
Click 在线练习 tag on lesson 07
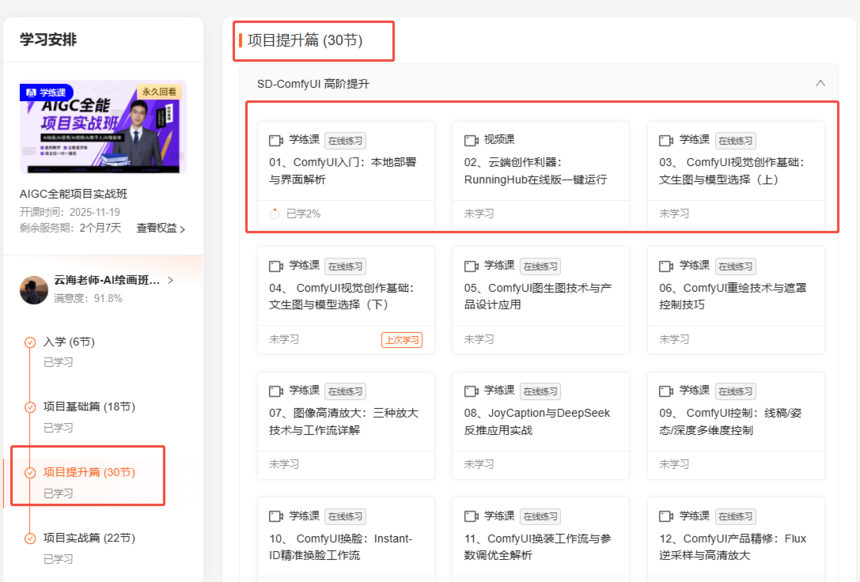click(x=346, y=392)
